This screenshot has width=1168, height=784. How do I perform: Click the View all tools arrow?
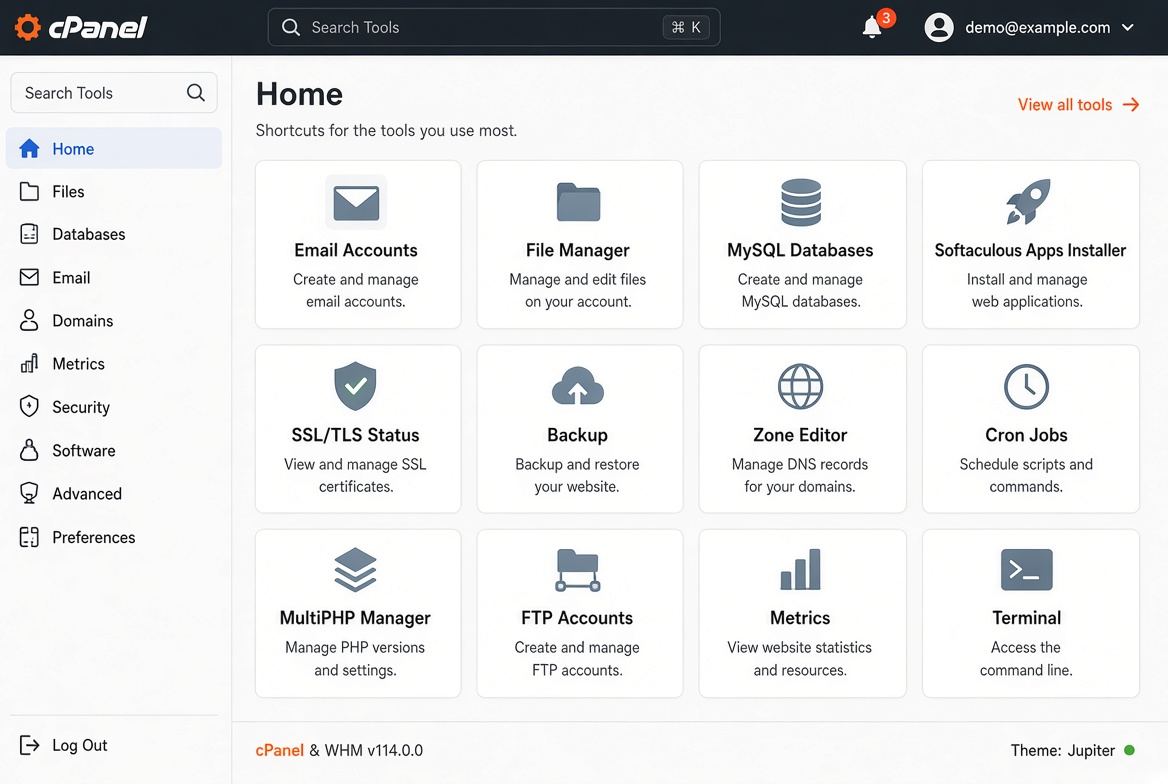[1131, 104]
